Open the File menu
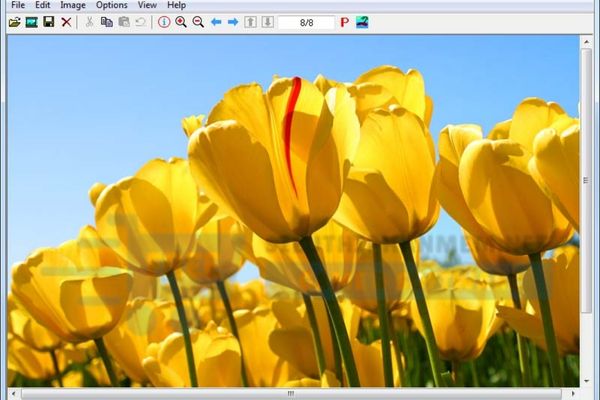600x400 pixels. click(x=18, y=5)
